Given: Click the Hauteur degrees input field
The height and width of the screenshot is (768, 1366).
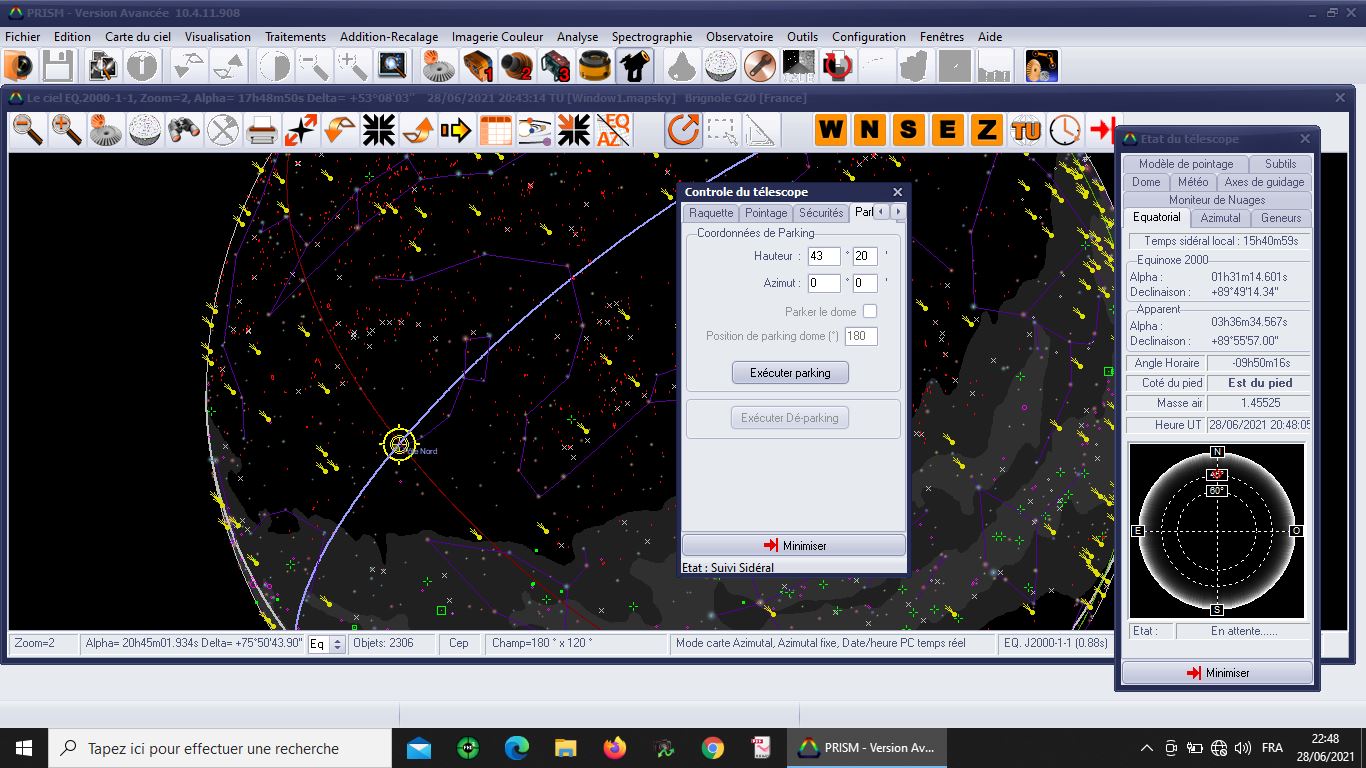Looking at the screenshot, I should (824, 256).
